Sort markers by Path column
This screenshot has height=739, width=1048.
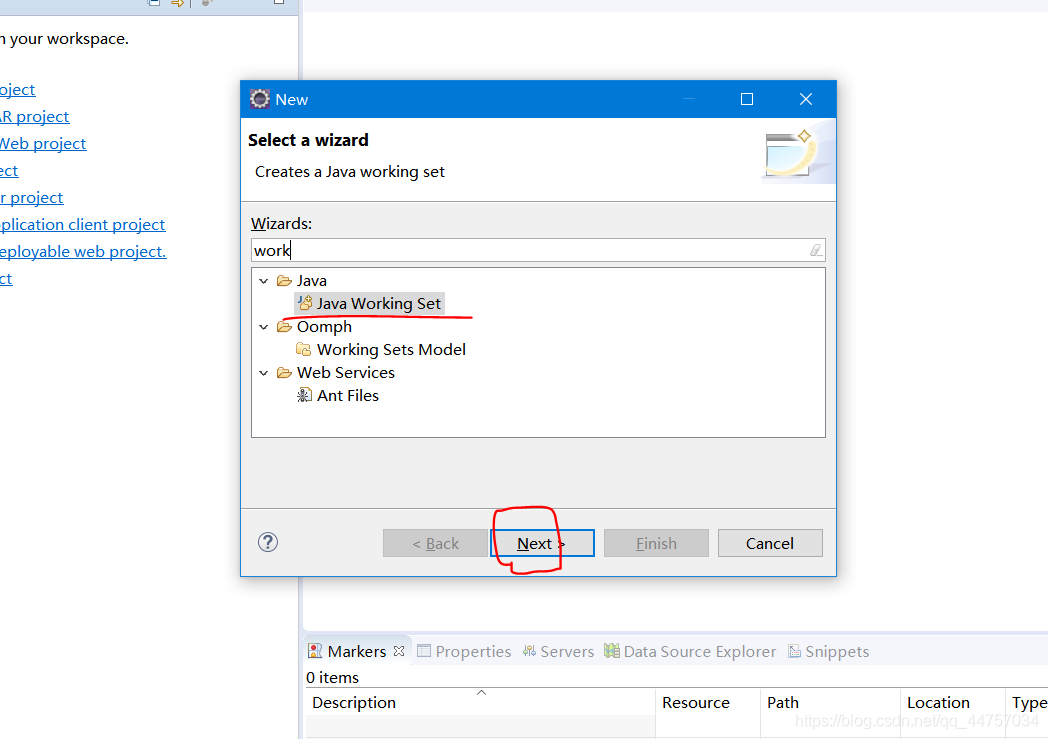click(830, 702)
